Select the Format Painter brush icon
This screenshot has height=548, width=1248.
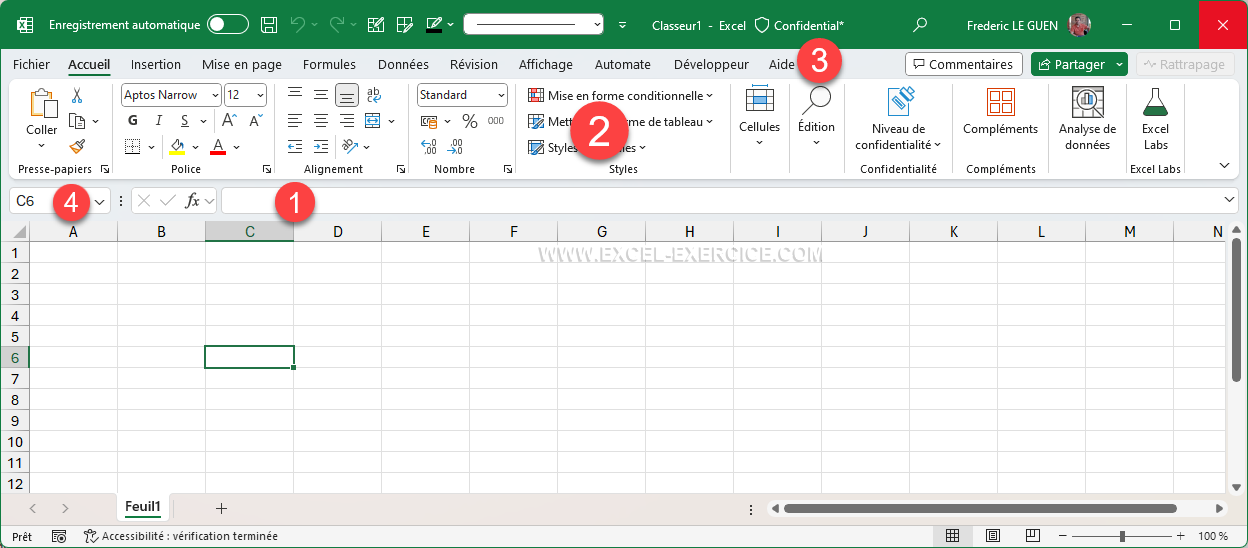point(77,146)
